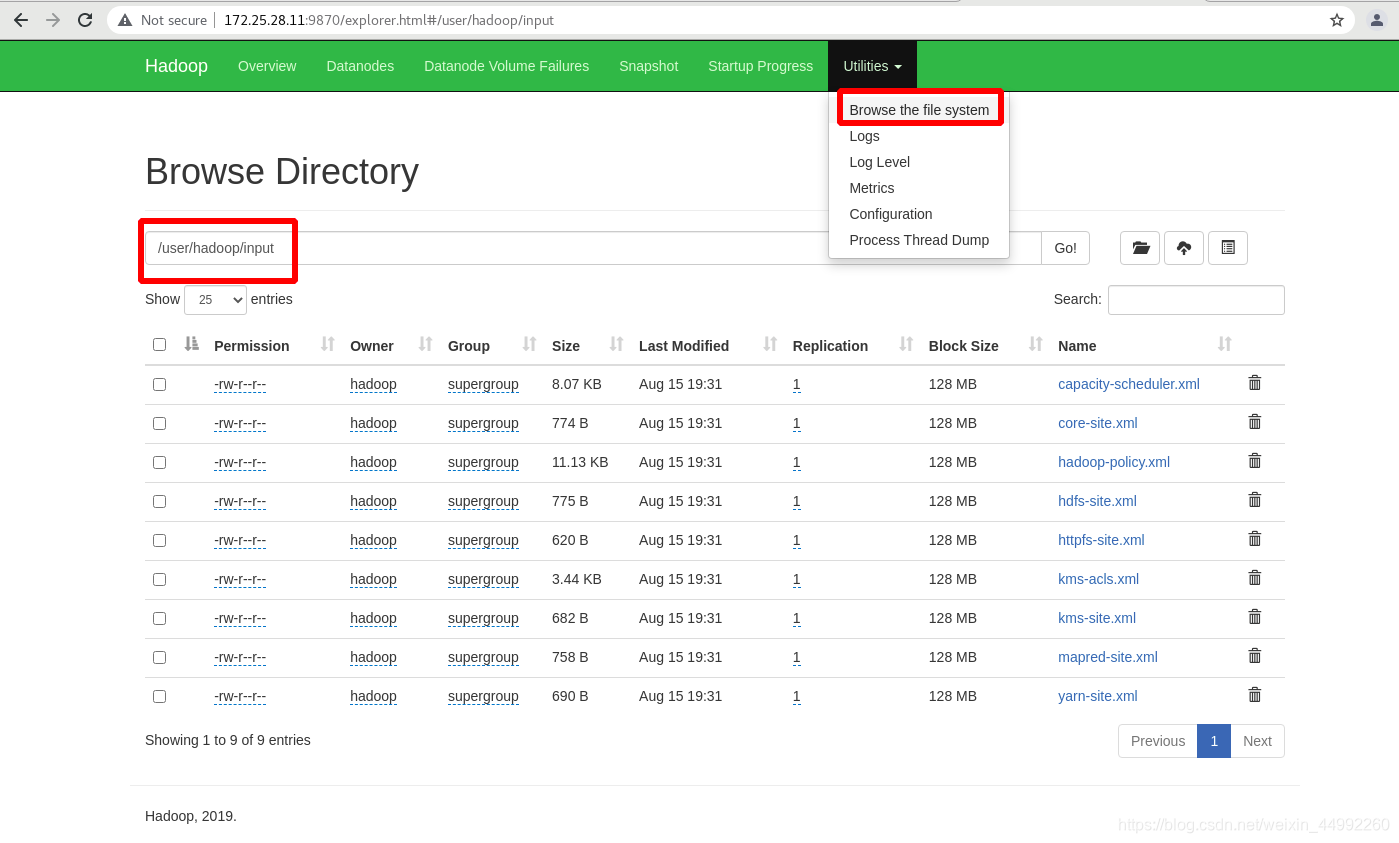Sort the table by Size column
Viewport: 1399px width, 843px height.
pyautogui.click(x=587, y=346)
